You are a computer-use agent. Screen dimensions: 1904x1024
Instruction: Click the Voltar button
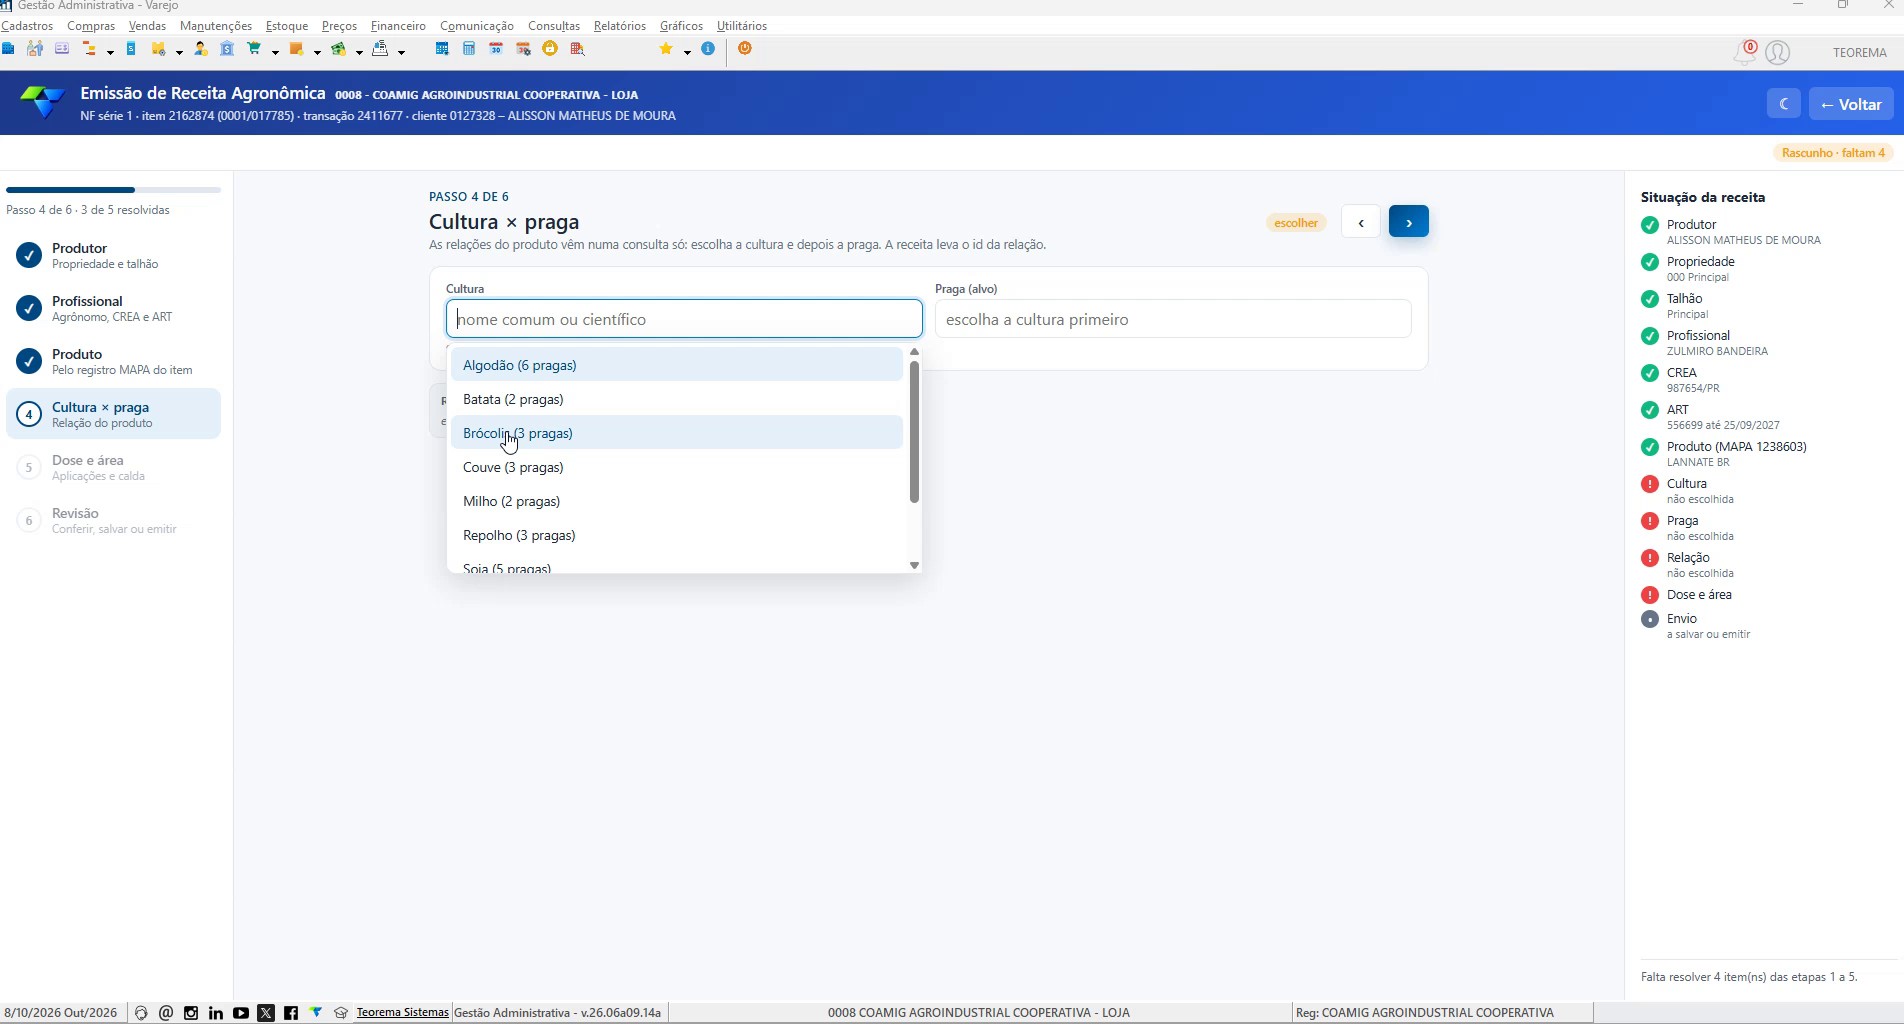point(1851,104)
